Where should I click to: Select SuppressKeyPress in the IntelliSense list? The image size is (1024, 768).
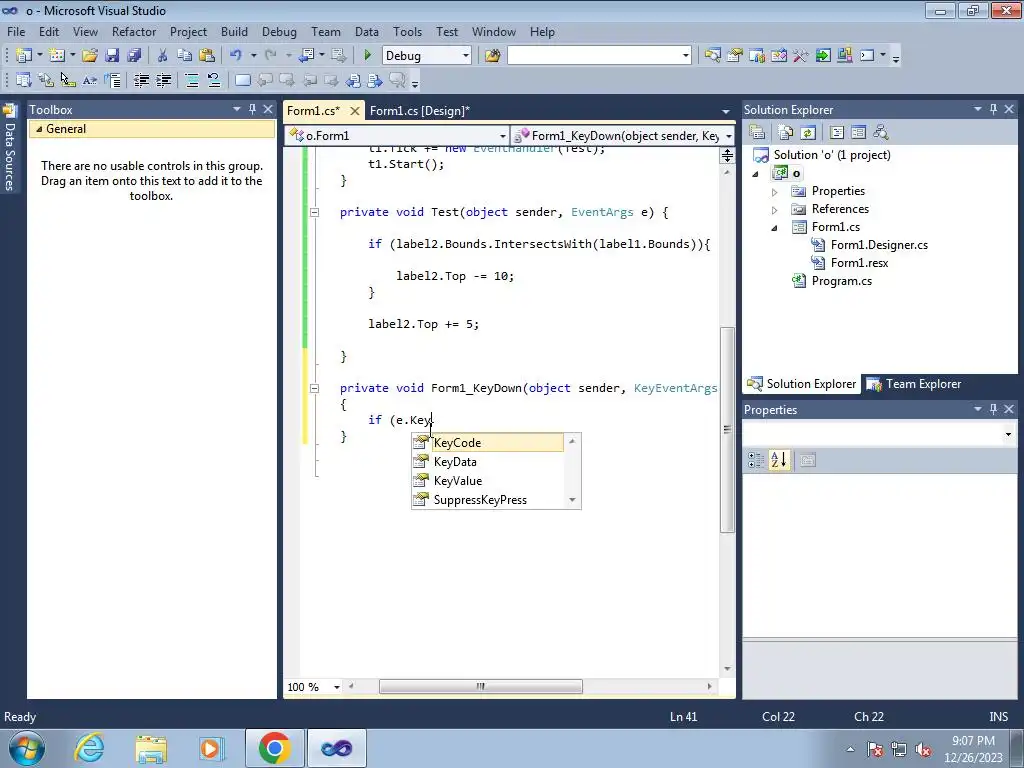tap(488, 500)
